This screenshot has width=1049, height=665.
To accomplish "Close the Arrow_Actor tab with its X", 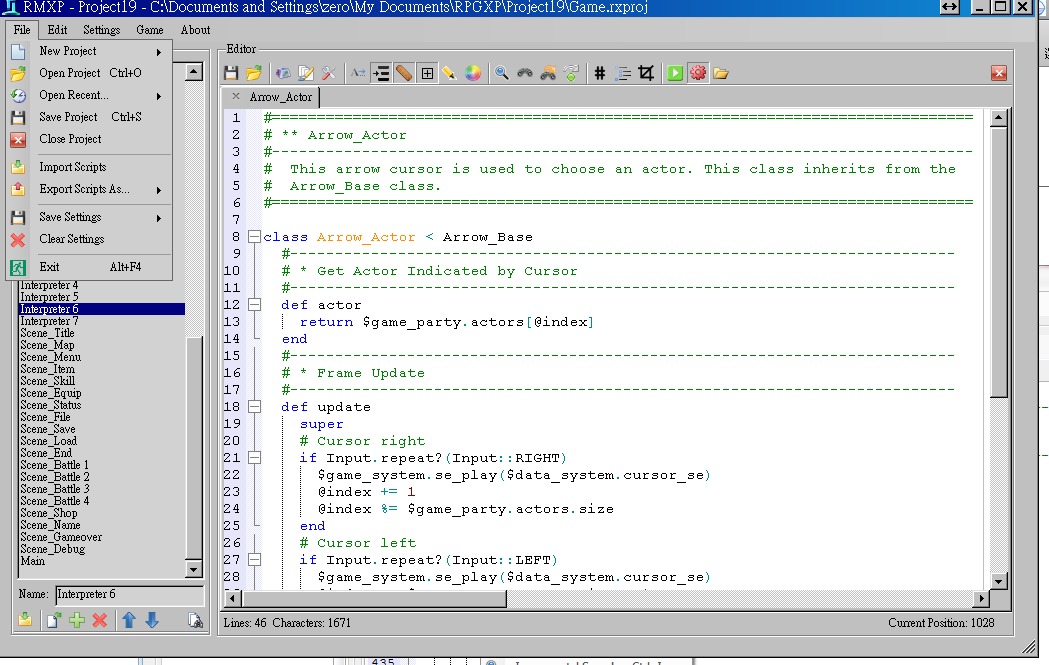I will click(235, 96).
